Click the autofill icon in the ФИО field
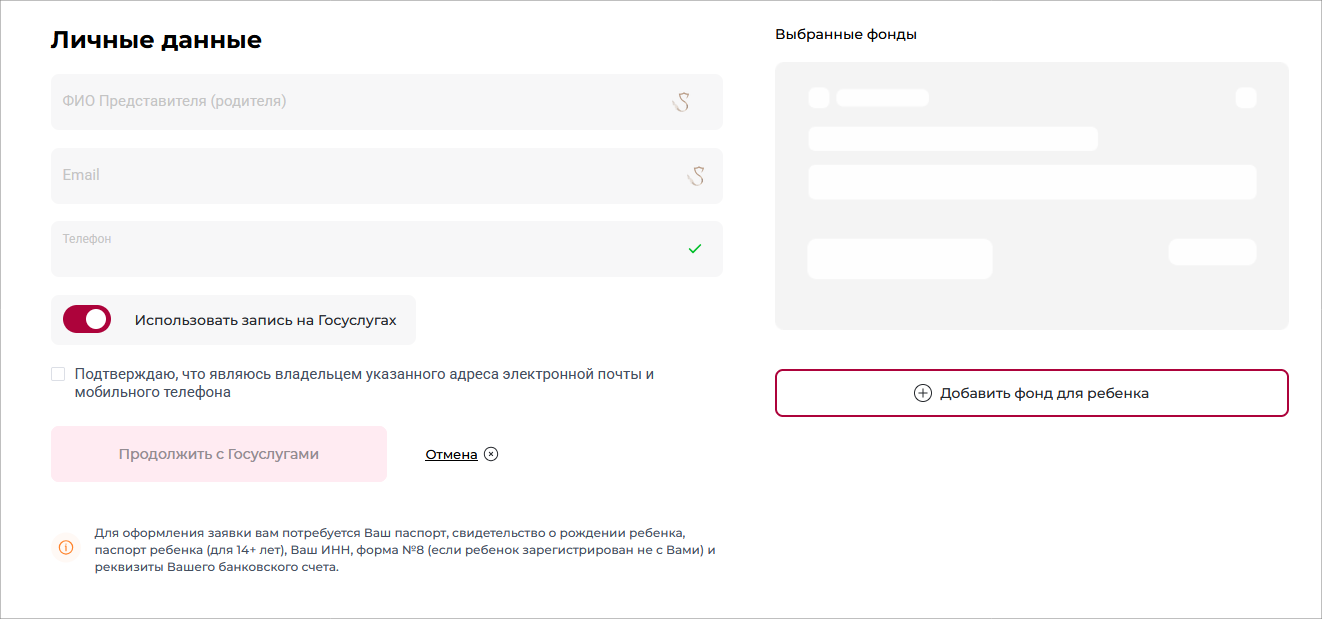 pyautogui.click(x=681, y=101)
